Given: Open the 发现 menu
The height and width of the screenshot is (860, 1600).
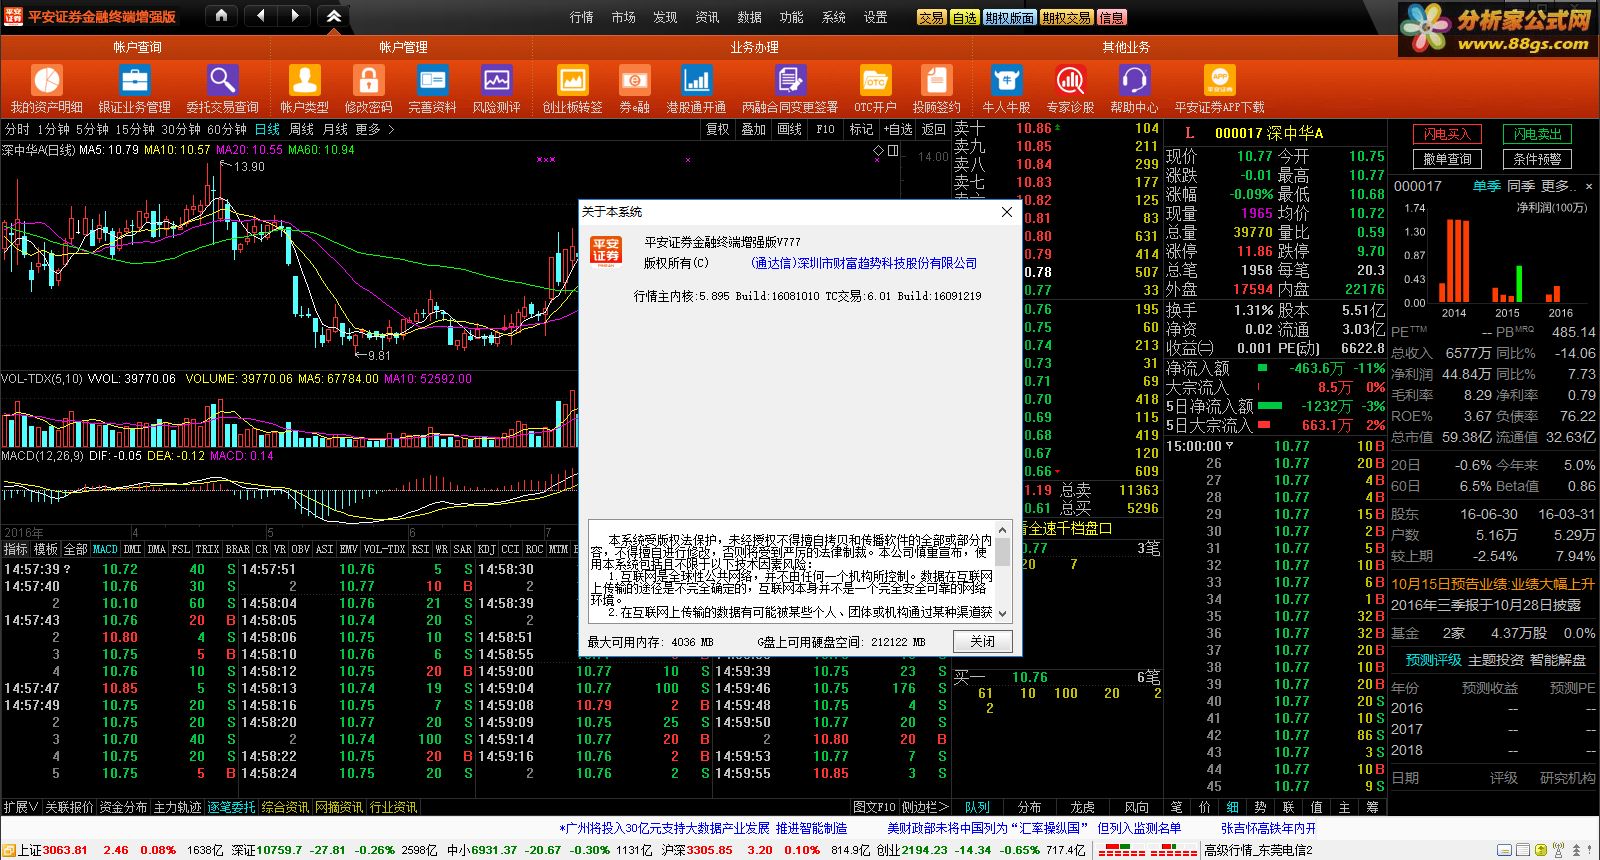Looking at the screenshot, I should coord(666,17).
